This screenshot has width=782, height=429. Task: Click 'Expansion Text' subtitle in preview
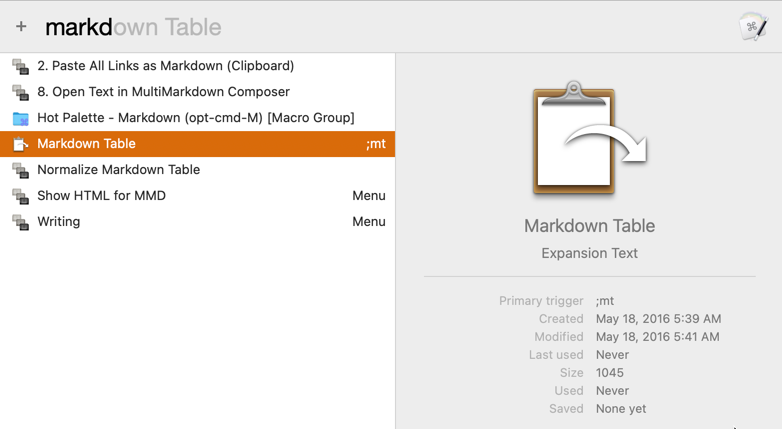coord(589,253)
